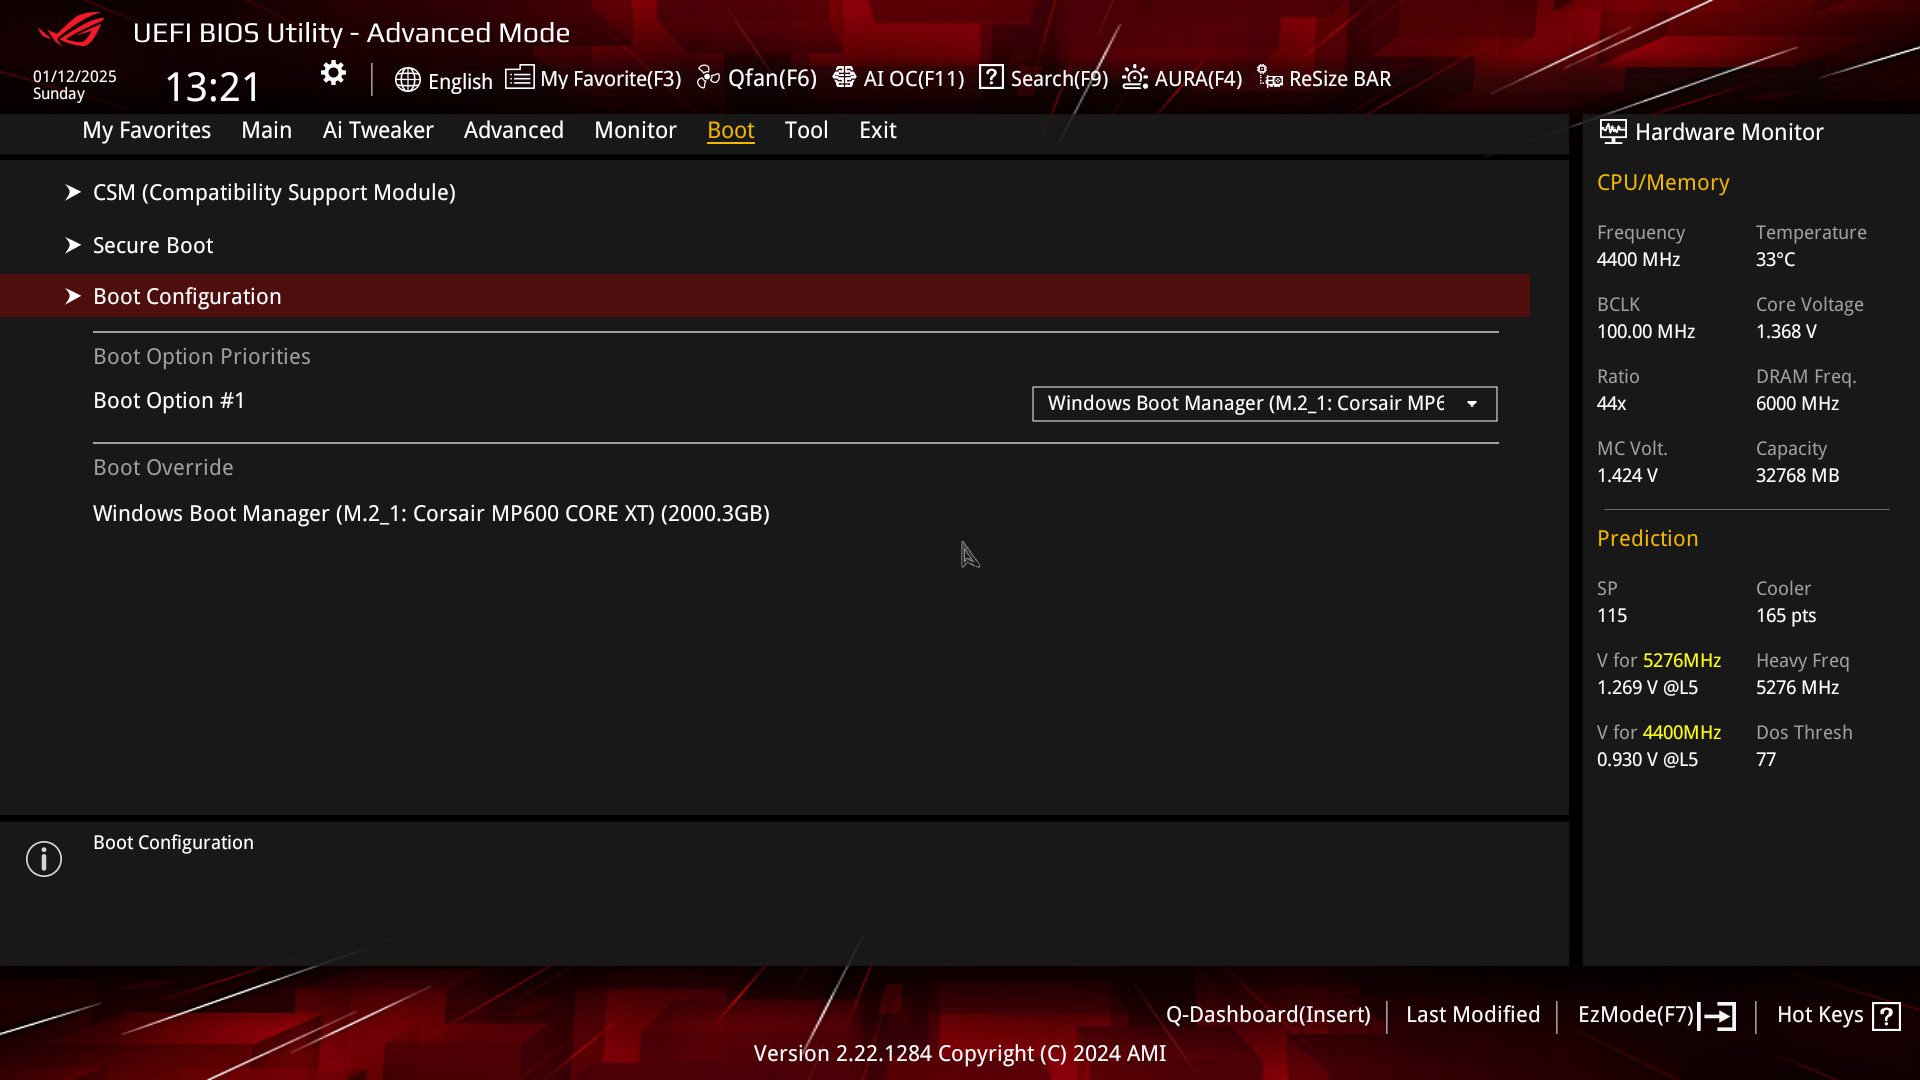Click SP value 115
This screenshot has height=1080, width=1920.
click(1612, 616)
